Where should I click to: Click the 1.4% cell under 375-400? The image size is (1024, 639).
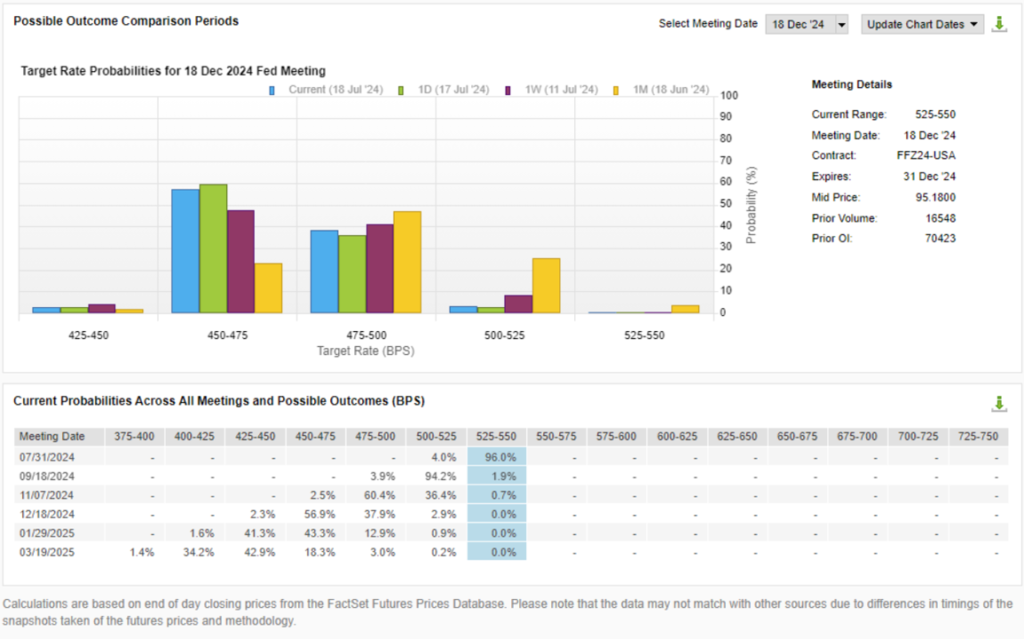point(135,552)
